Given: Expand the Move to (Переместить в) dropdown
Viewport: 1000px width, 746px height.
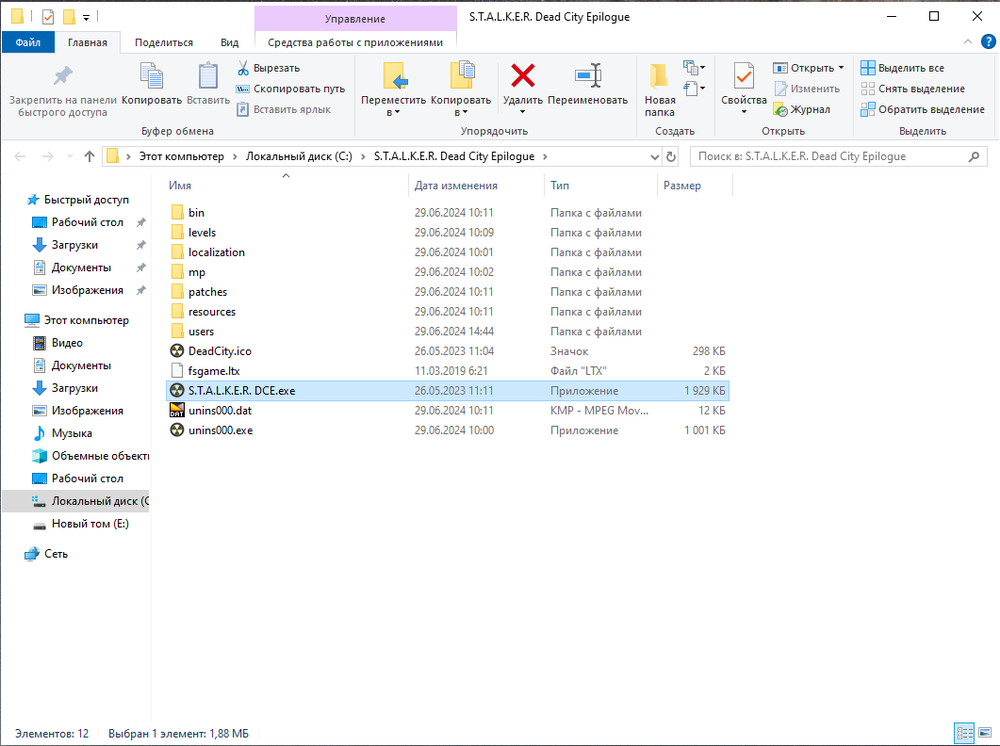Looking at the screenshot, I should (393, 112).
